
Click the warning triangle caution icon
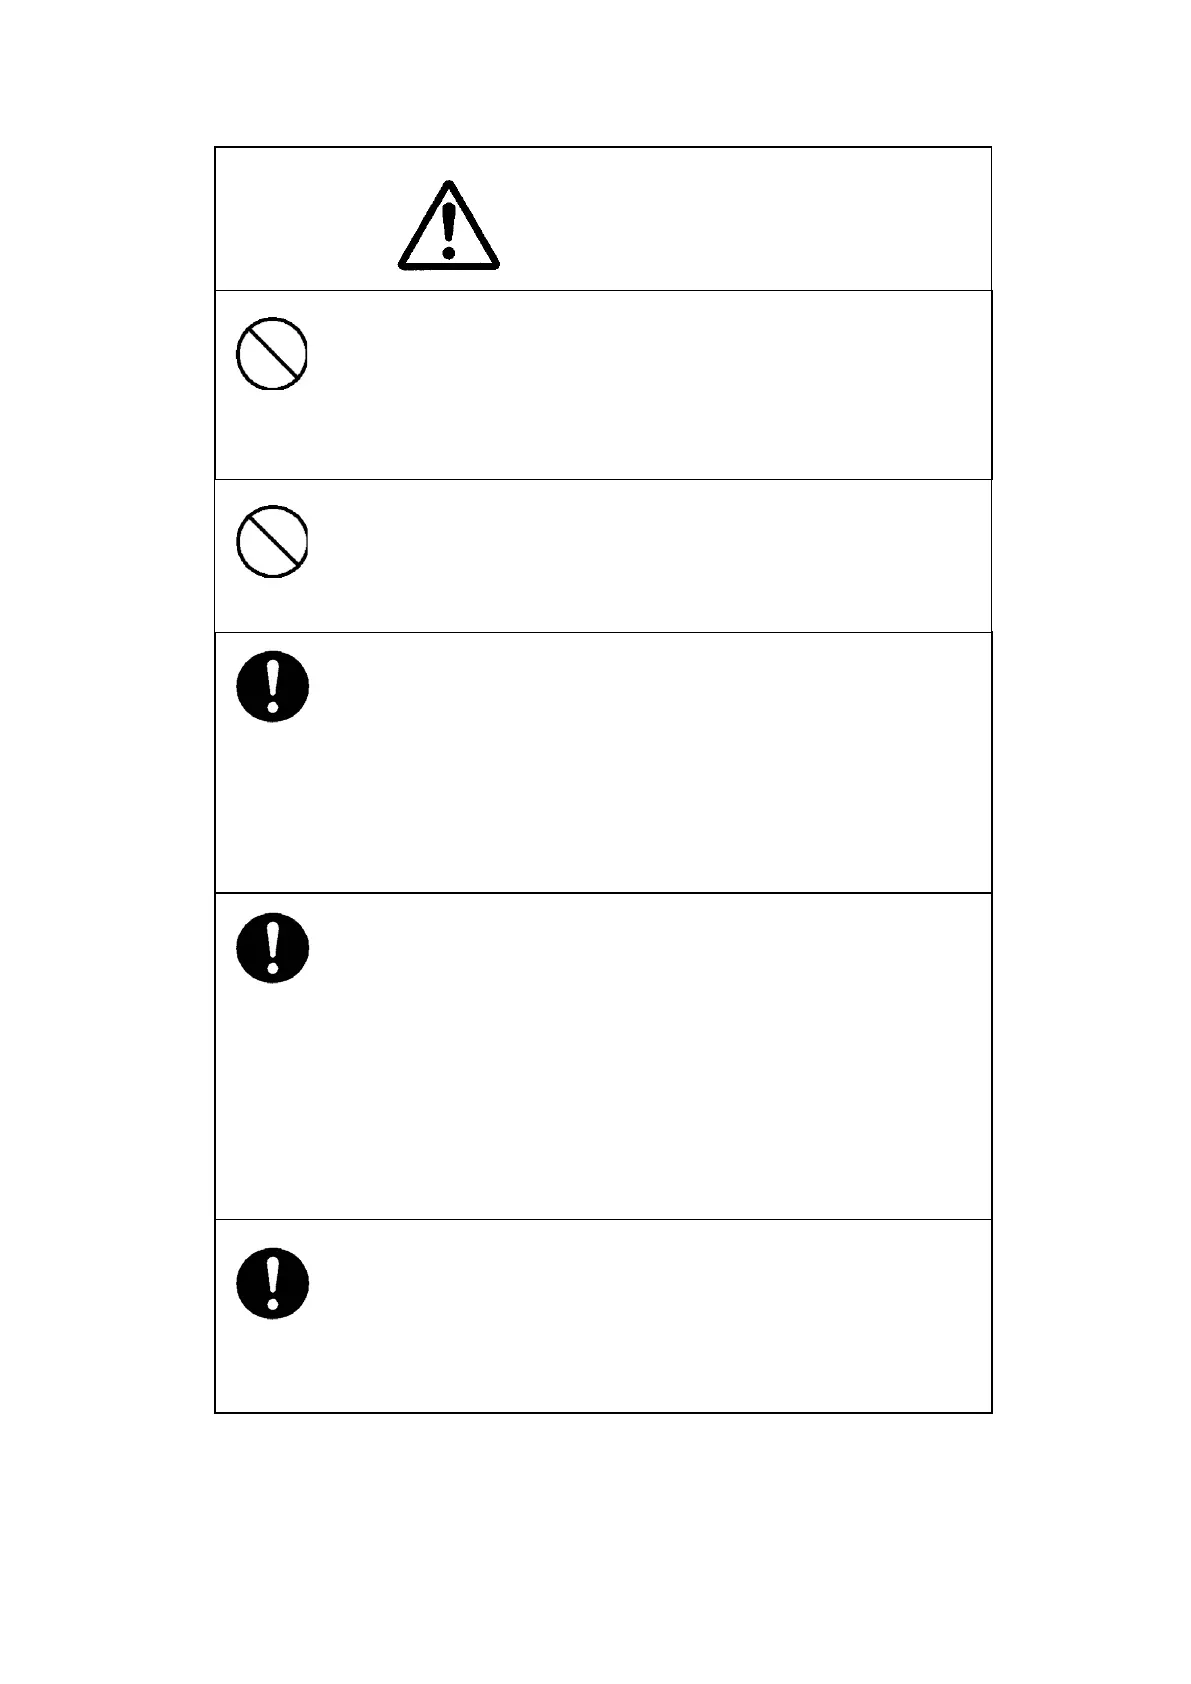(448, 226)
